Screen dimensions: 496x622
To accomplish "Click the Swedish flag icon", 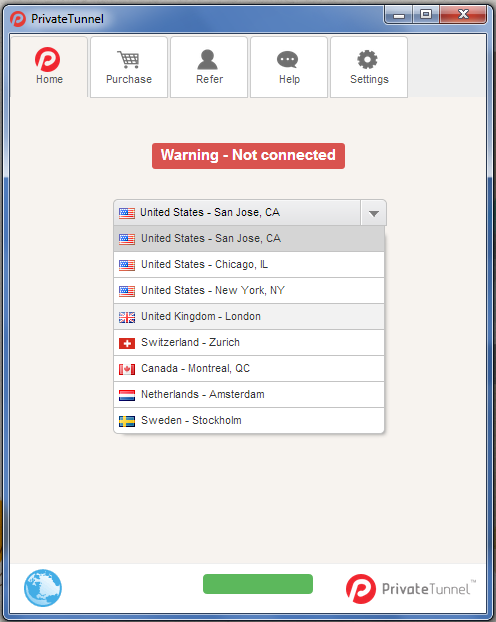I will [x=127, y=421].
